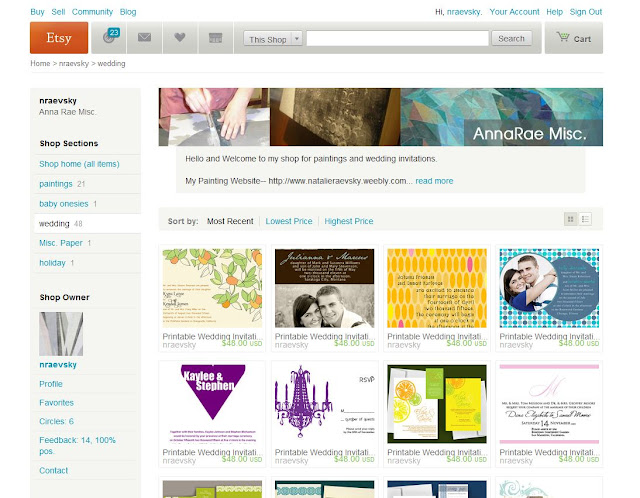Open the favorites heart icon

[180, 38]
